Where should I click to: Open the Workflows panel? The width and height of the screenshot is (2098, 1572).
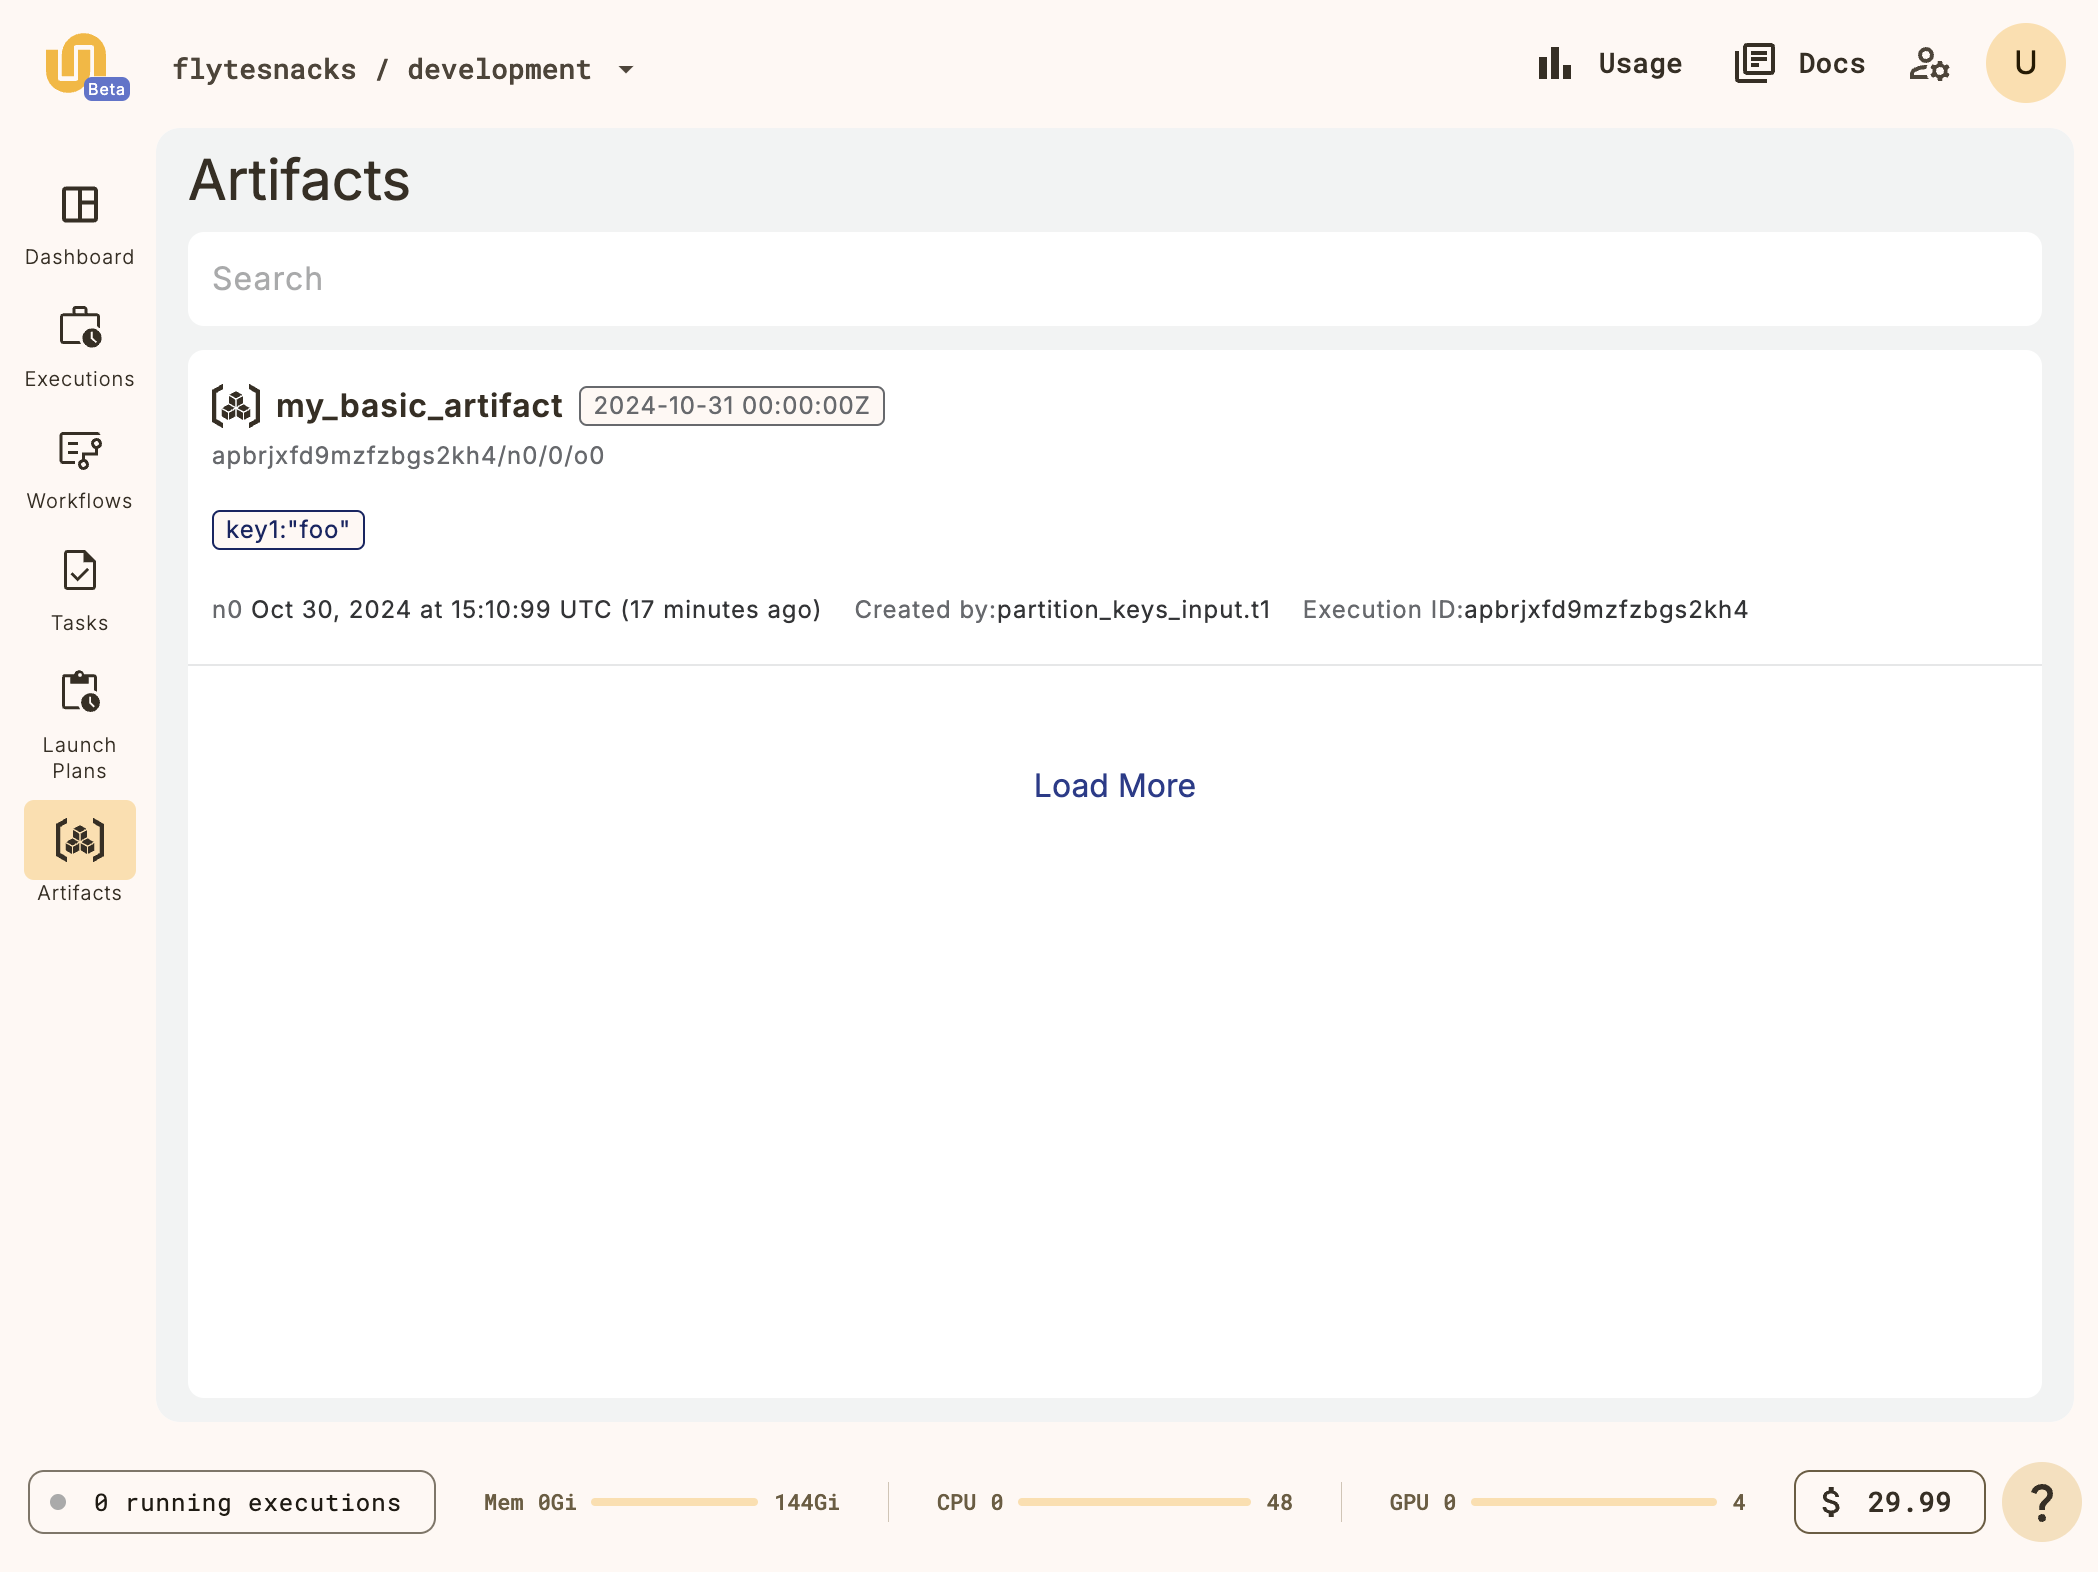[x=79, y=467]
